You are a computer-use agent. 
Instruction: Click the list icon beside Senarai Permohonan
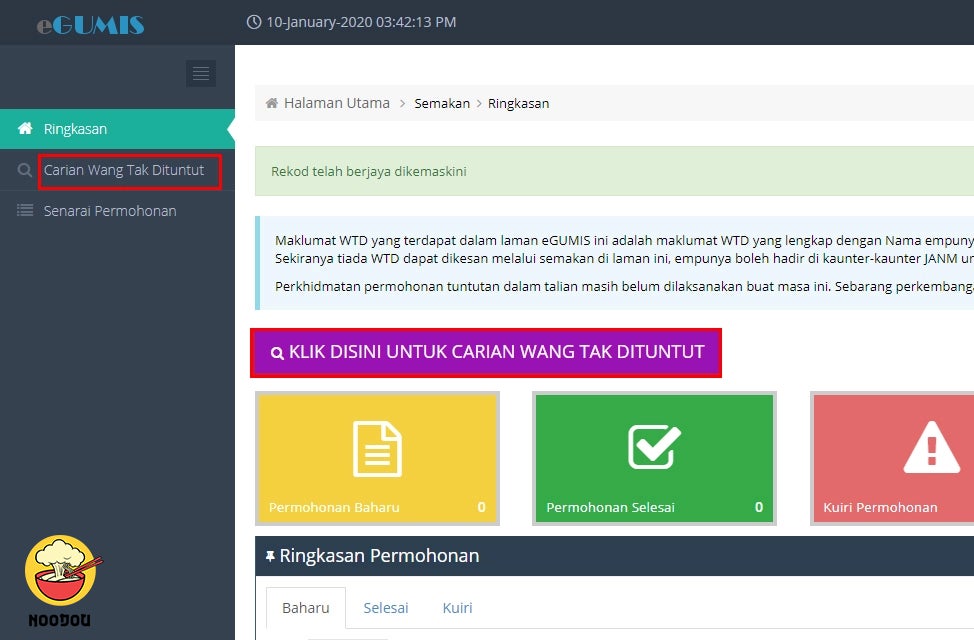(x=25, y=211)
